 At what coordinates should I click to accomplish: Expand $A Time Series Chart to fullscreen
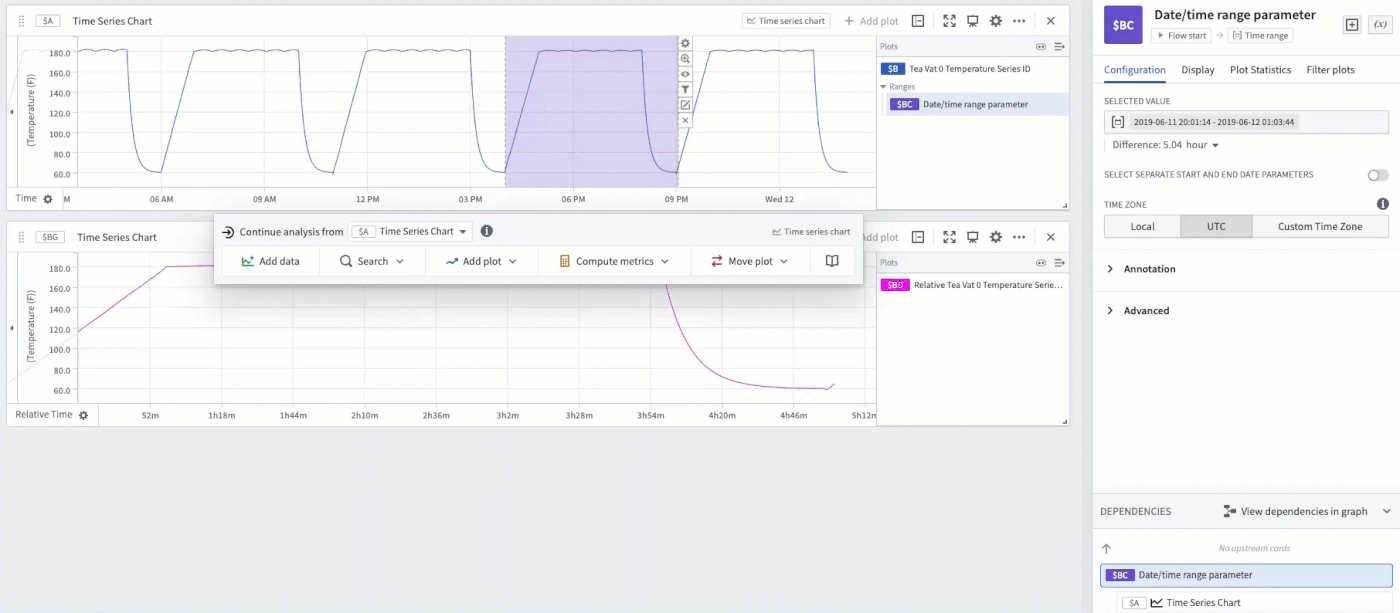949,21
